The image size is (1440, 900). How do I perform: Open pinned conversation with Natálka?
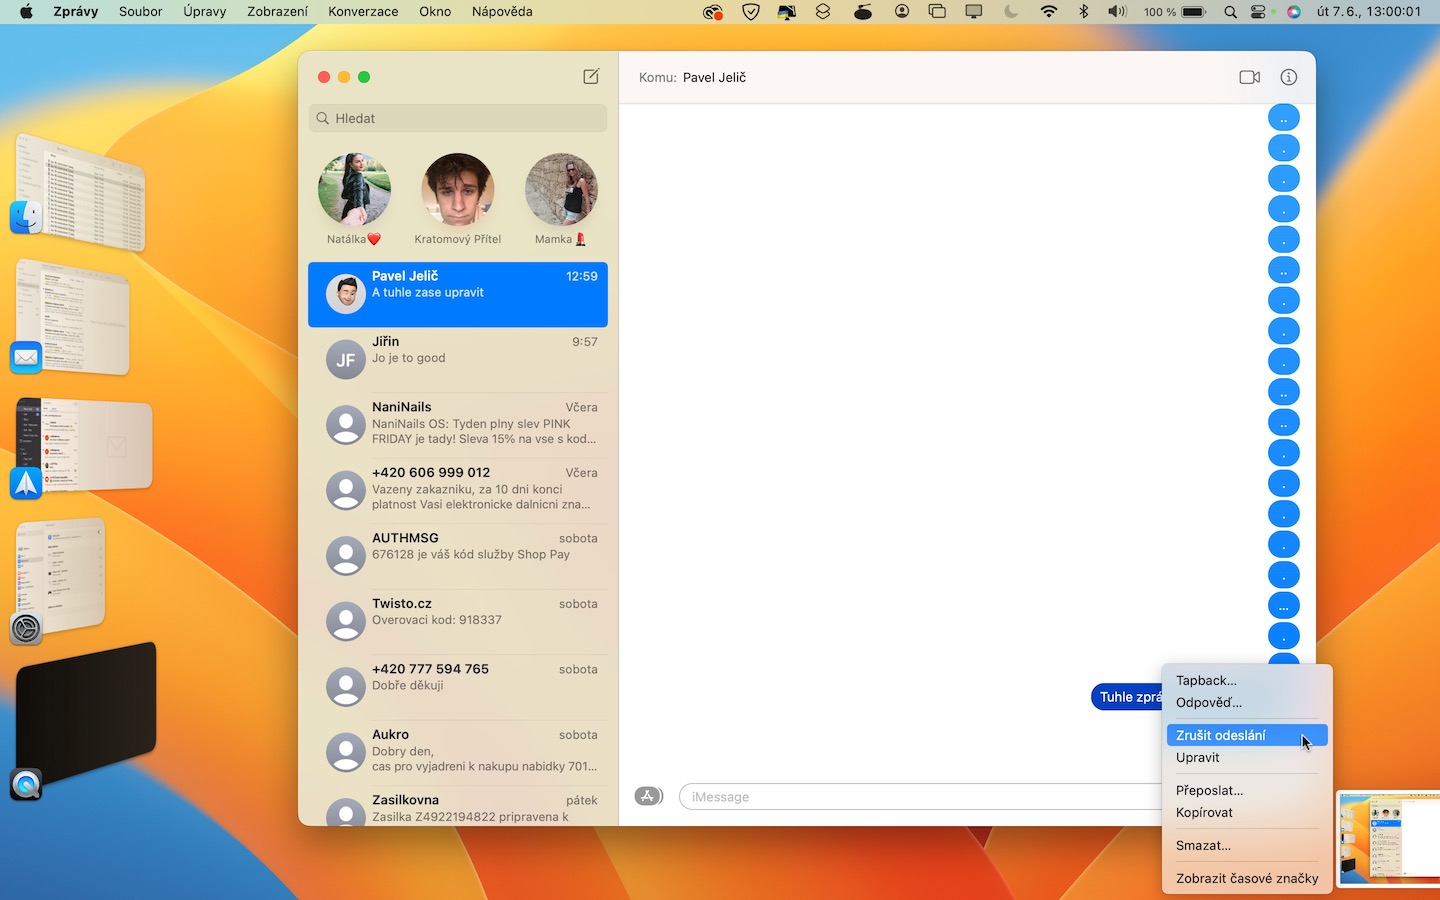coord(354,199)
